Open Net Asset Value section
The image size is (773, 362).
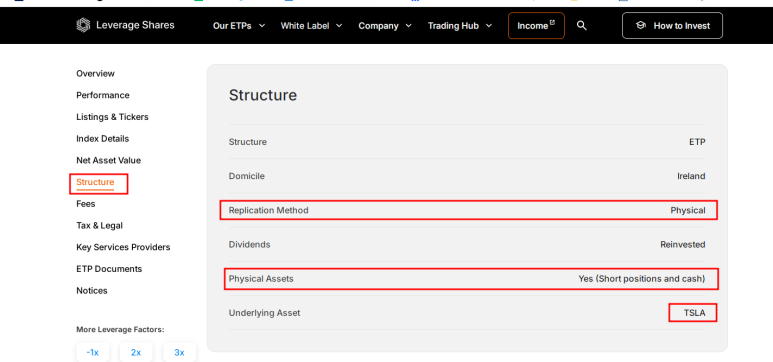point(108,160)
